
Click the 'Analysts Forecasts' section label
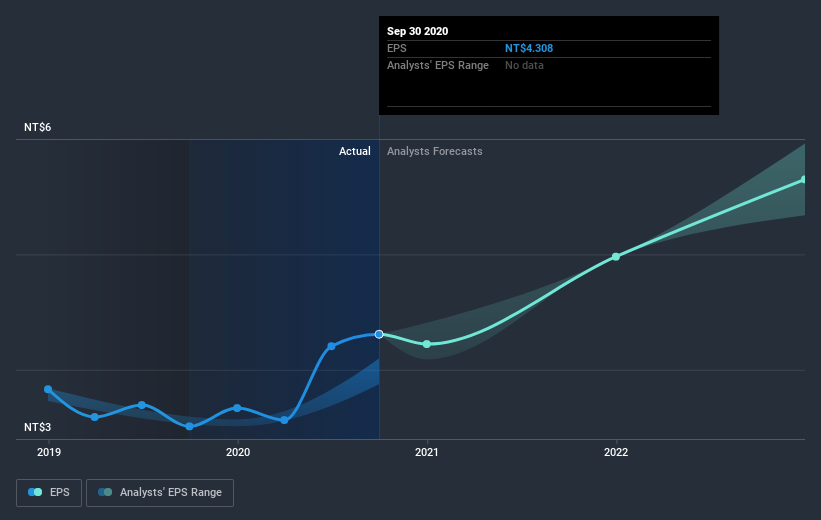tap(435, 151)
